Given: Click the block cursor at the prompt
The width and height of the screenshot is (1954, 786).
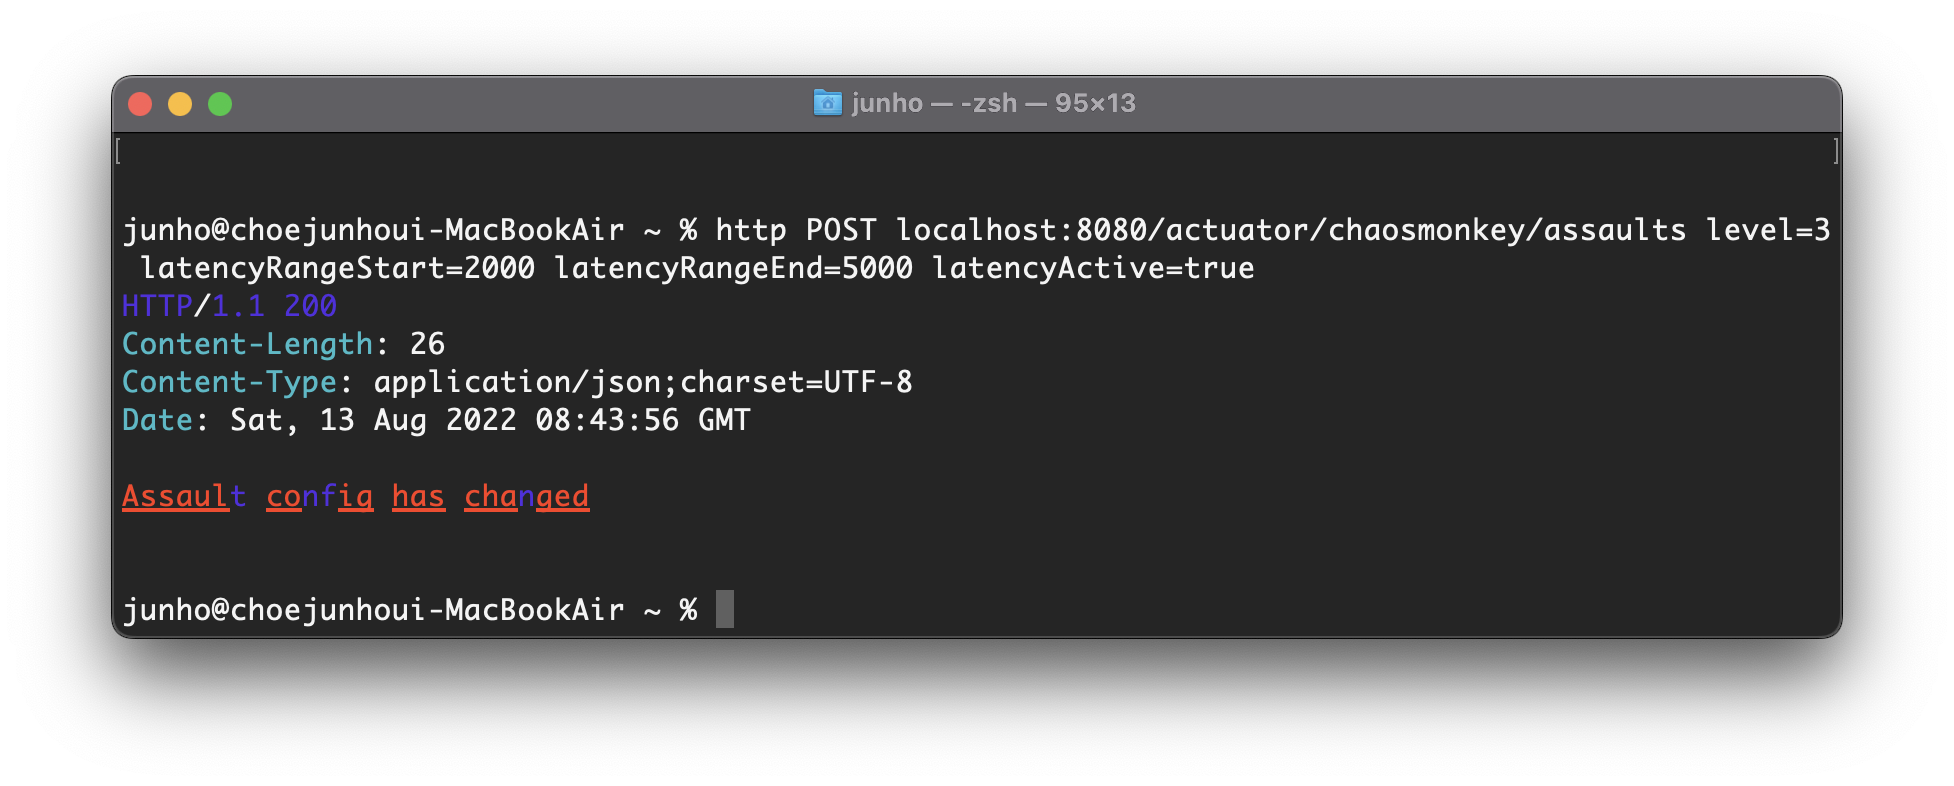Looking at the screenshot, I should point(725,609).
